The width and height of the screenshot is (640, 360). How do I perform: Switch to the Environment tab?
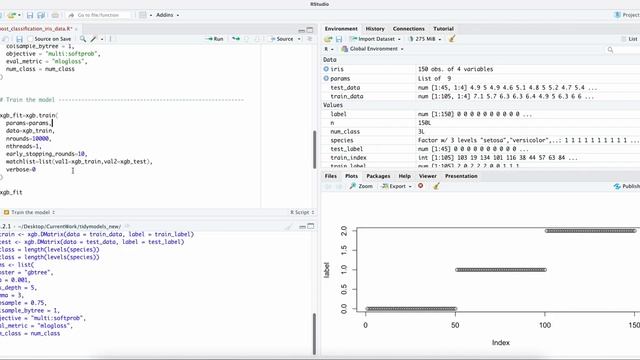(x=341, y=29)
